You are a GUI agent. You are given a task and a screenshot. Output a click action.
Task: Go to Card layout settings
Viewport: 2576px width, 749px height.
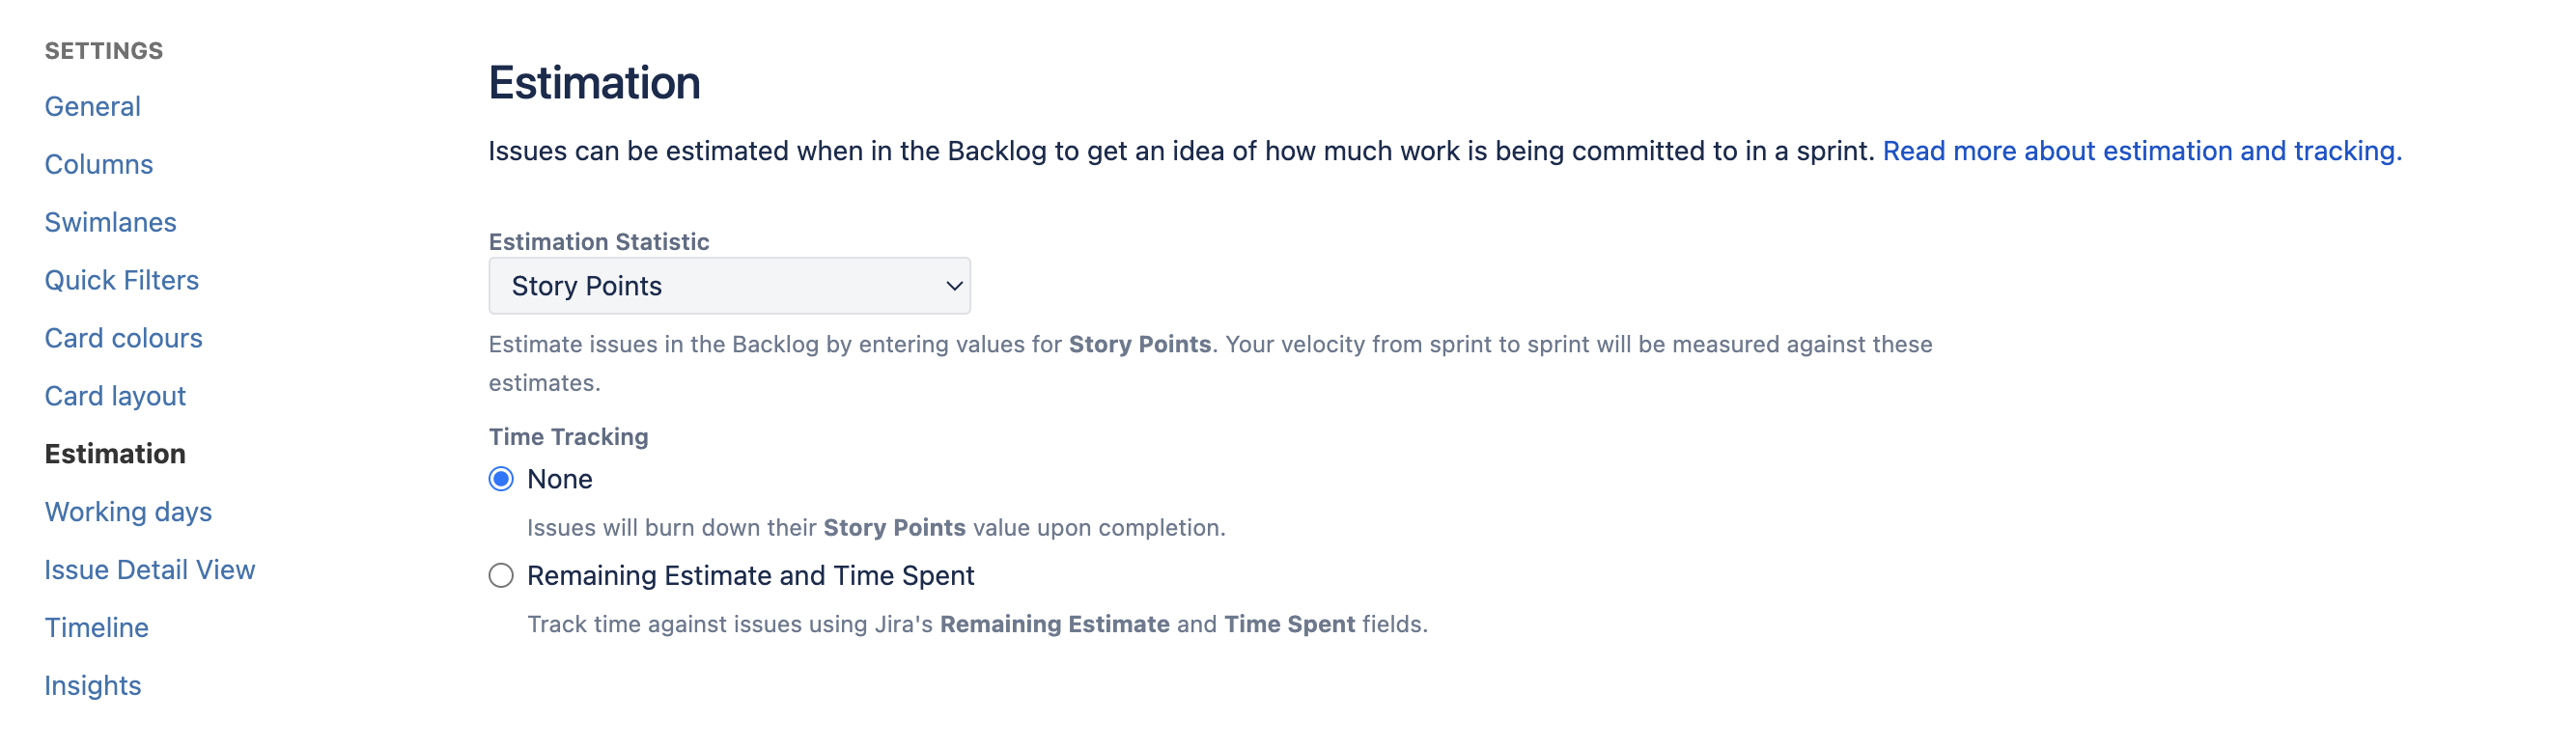[x=115, y=396]
